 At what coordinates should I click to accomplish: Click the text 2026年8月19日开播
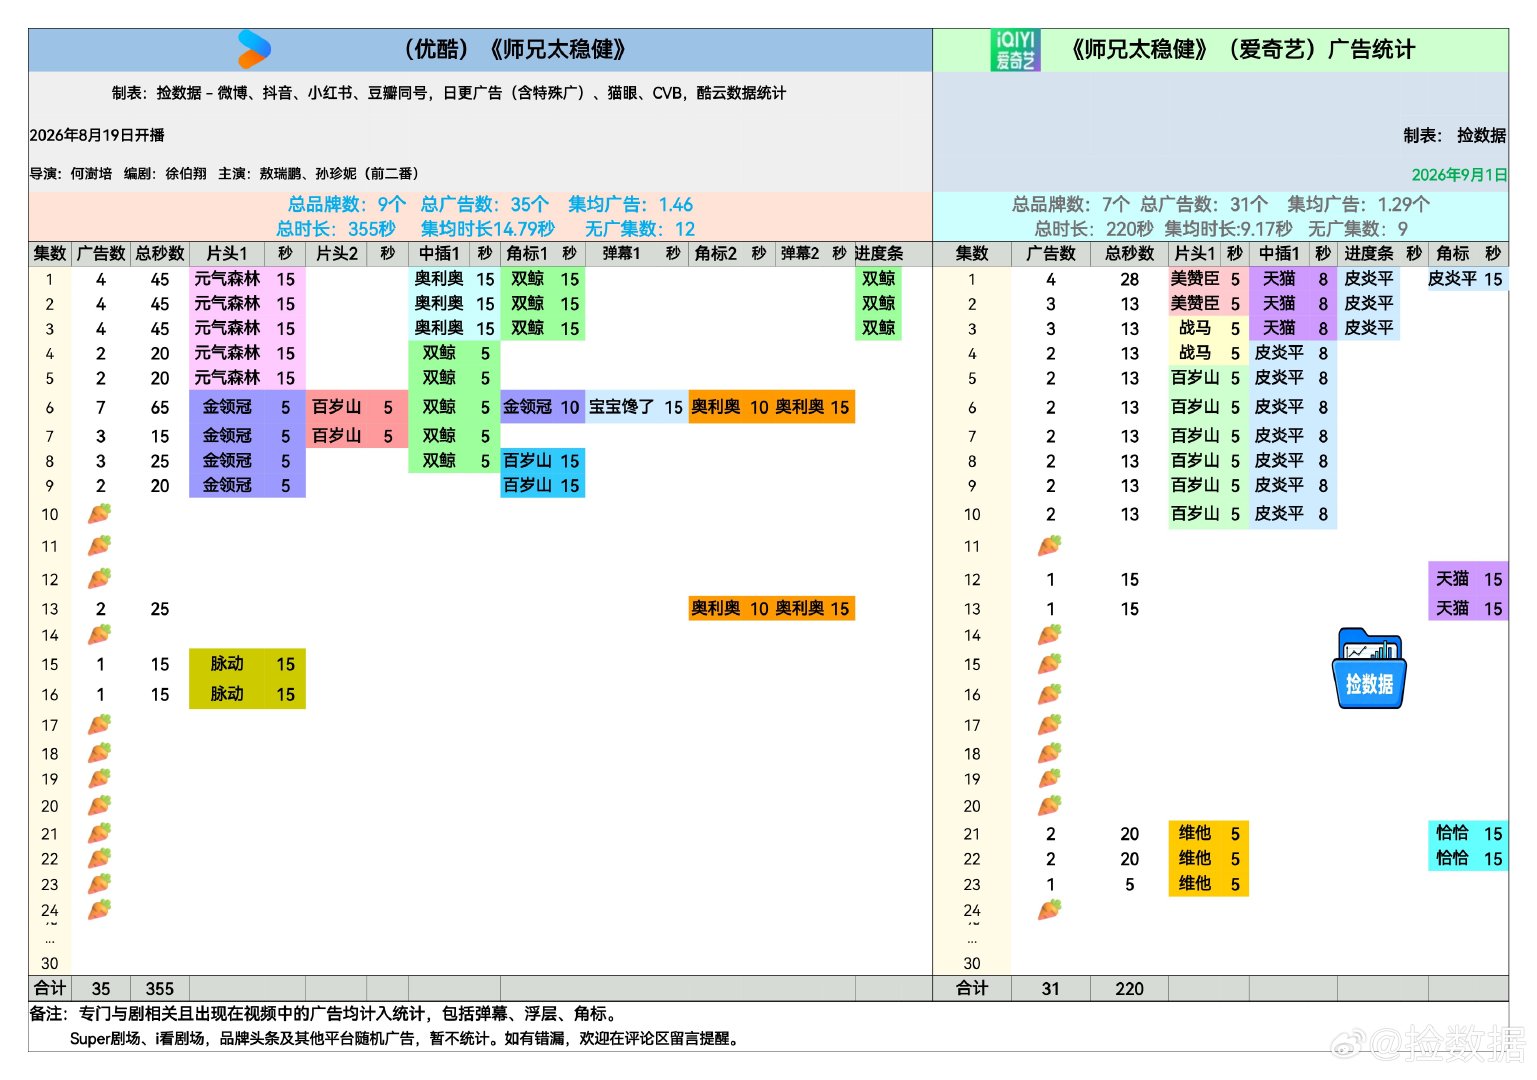coord(97,135)
